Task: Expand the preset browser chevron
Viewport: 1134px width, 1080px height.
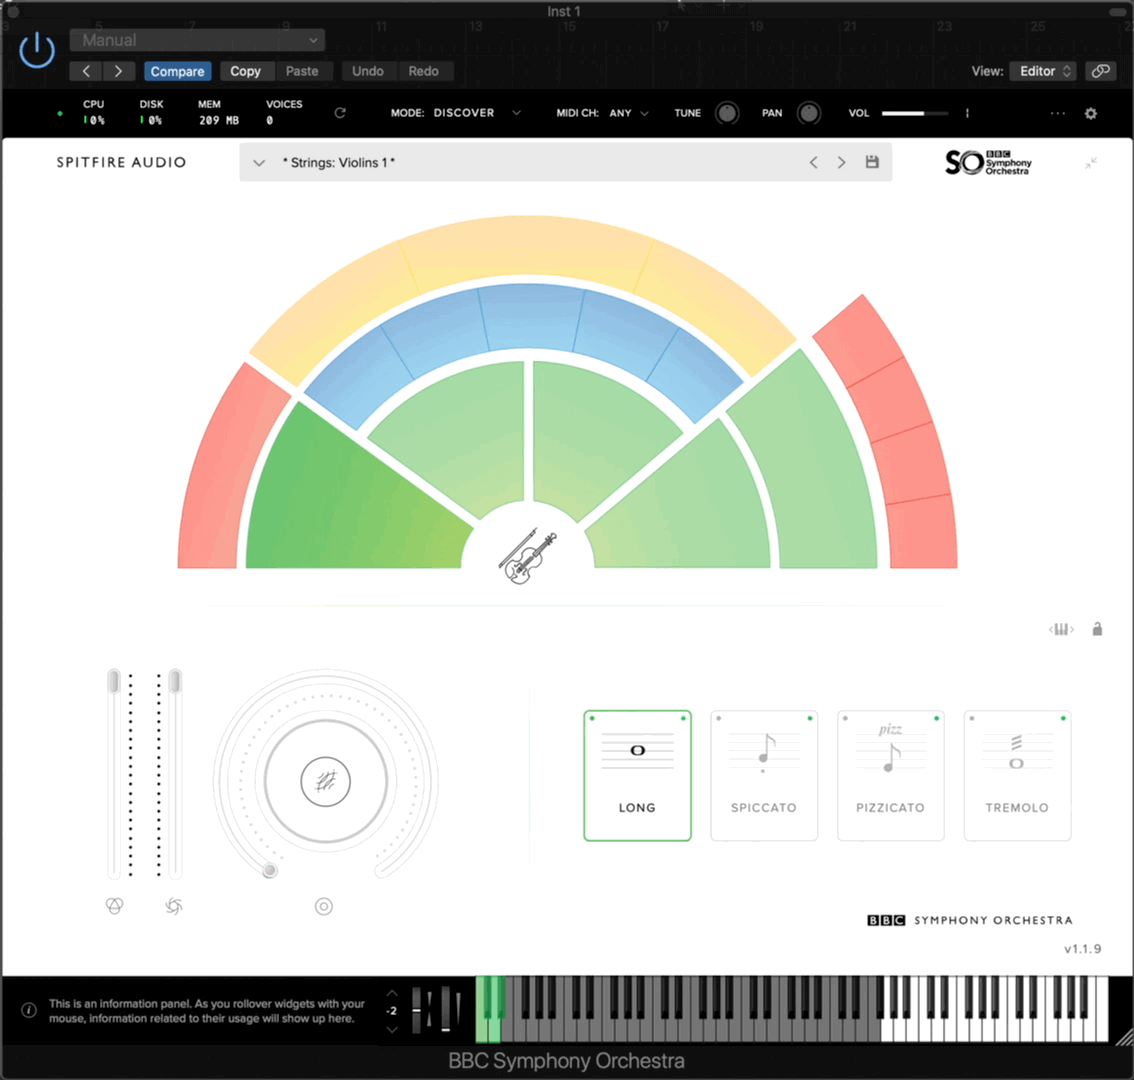Action: pyautogui.click(x=259, y=163)
